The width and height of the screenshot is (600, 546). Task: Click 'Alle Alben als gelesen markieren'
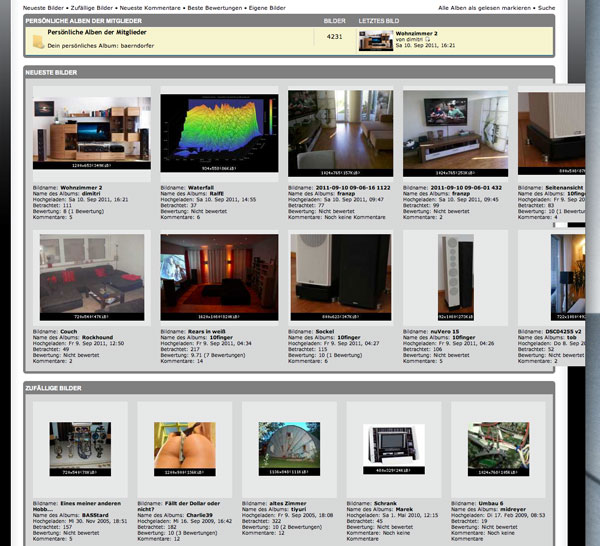point(484,7)
